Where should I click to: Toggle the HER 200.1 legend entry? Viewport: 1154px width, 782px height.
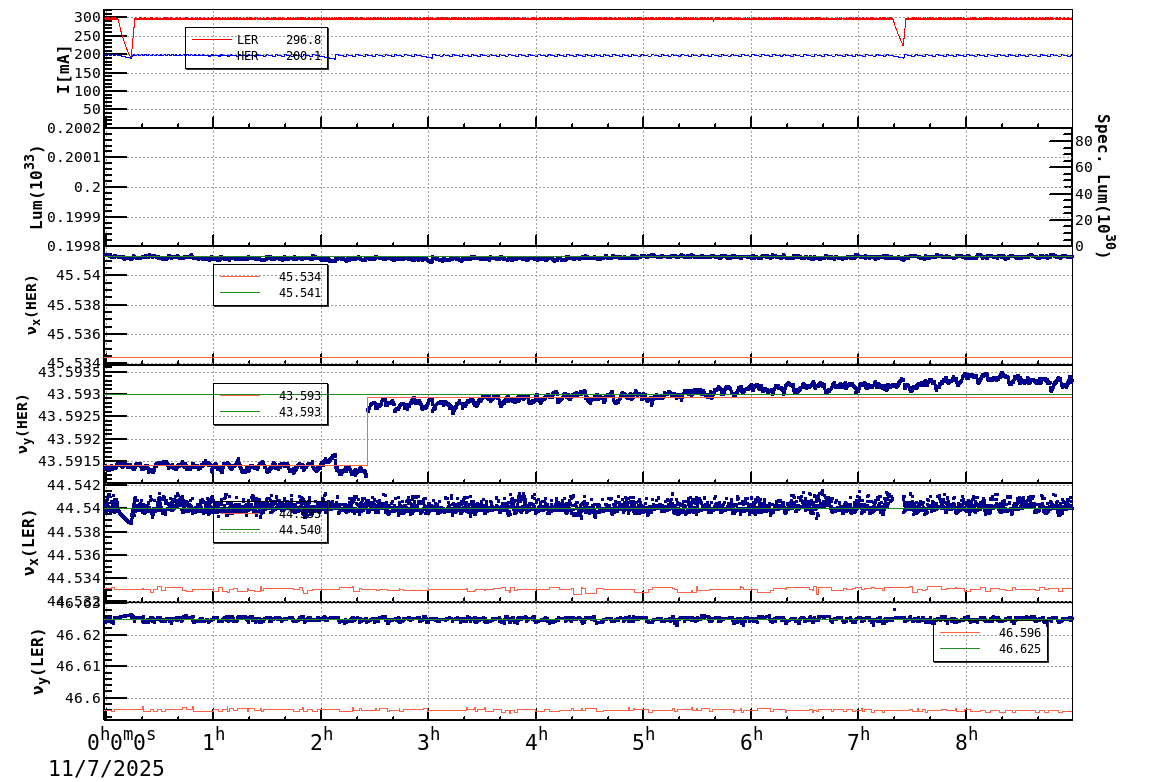[x=280, y=56]
